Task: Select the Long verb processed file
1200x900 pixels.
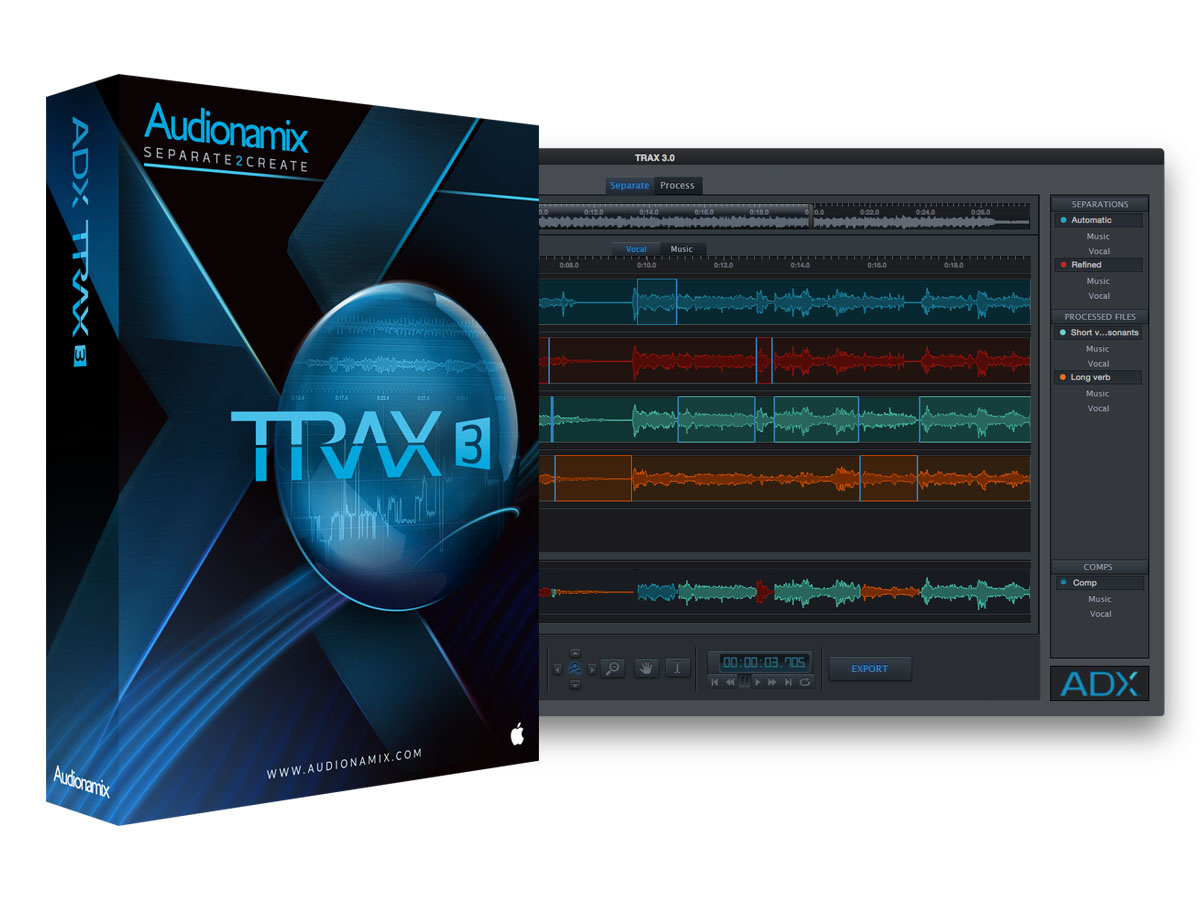Action: point(1098,377)
